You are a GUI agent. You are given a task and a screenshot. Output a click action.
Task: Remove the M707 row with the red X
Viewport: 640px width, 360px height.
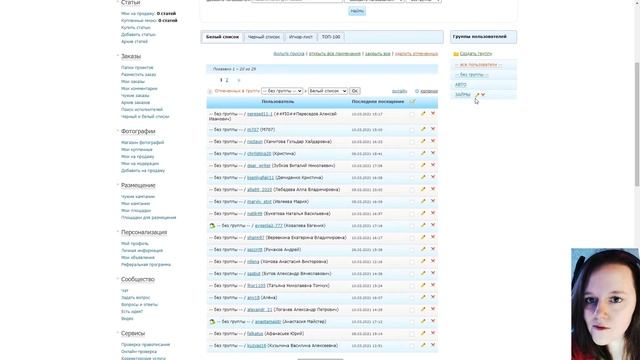point(433,129)
